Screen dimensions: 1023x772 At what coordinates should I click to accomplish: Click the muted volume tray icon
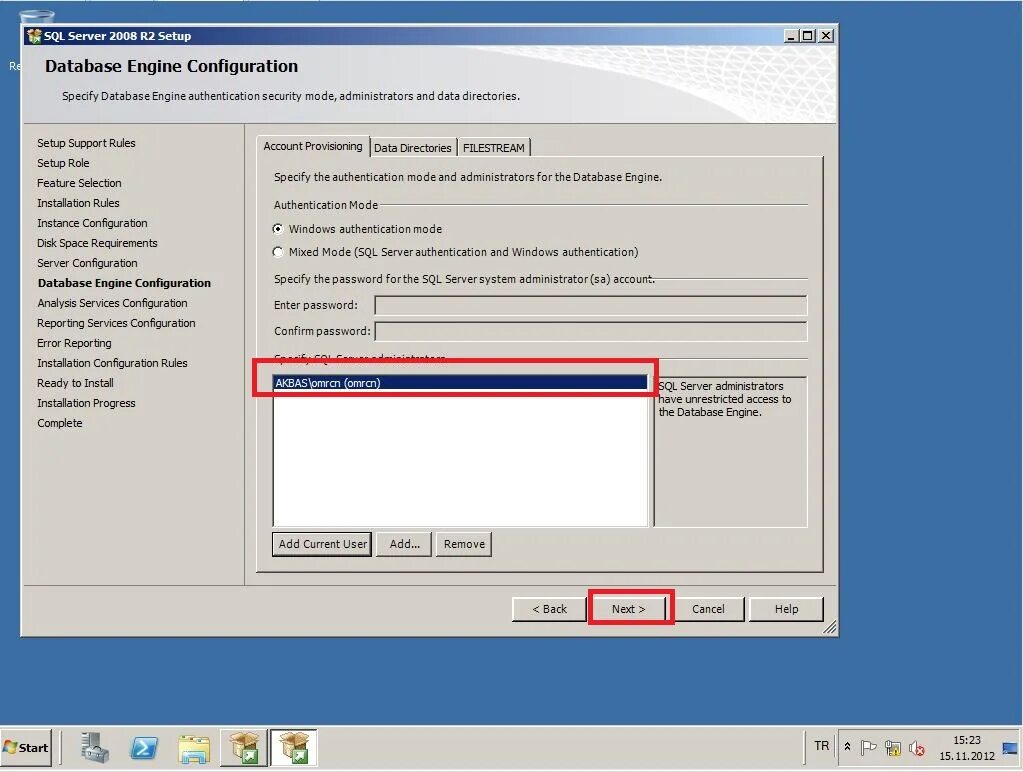[x=917, y=748]
